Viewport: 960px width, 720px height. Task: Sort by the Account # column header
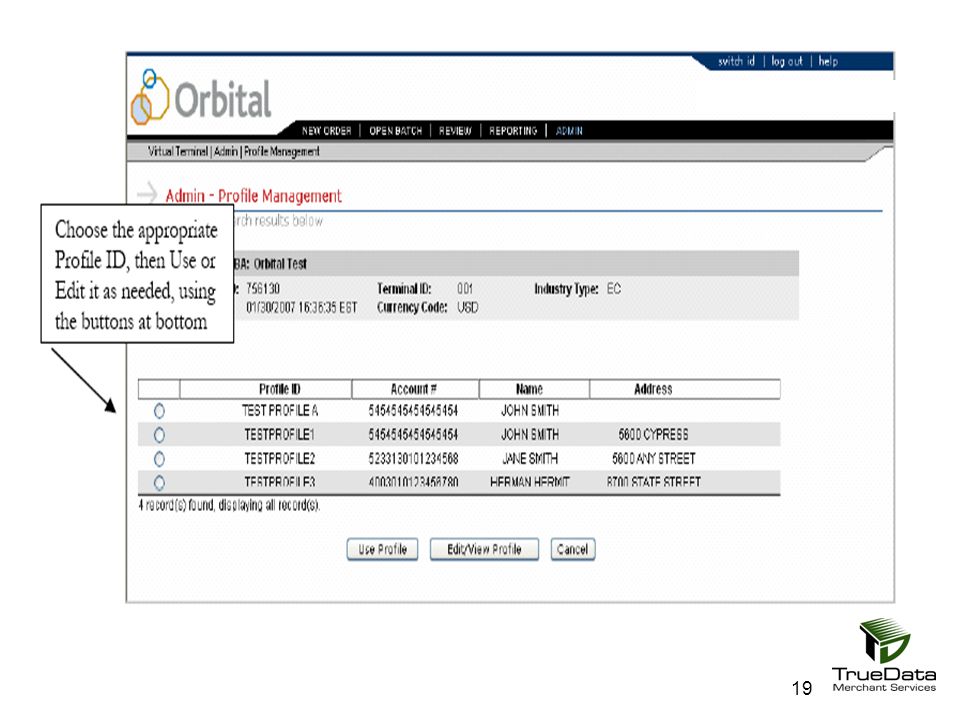415,389
